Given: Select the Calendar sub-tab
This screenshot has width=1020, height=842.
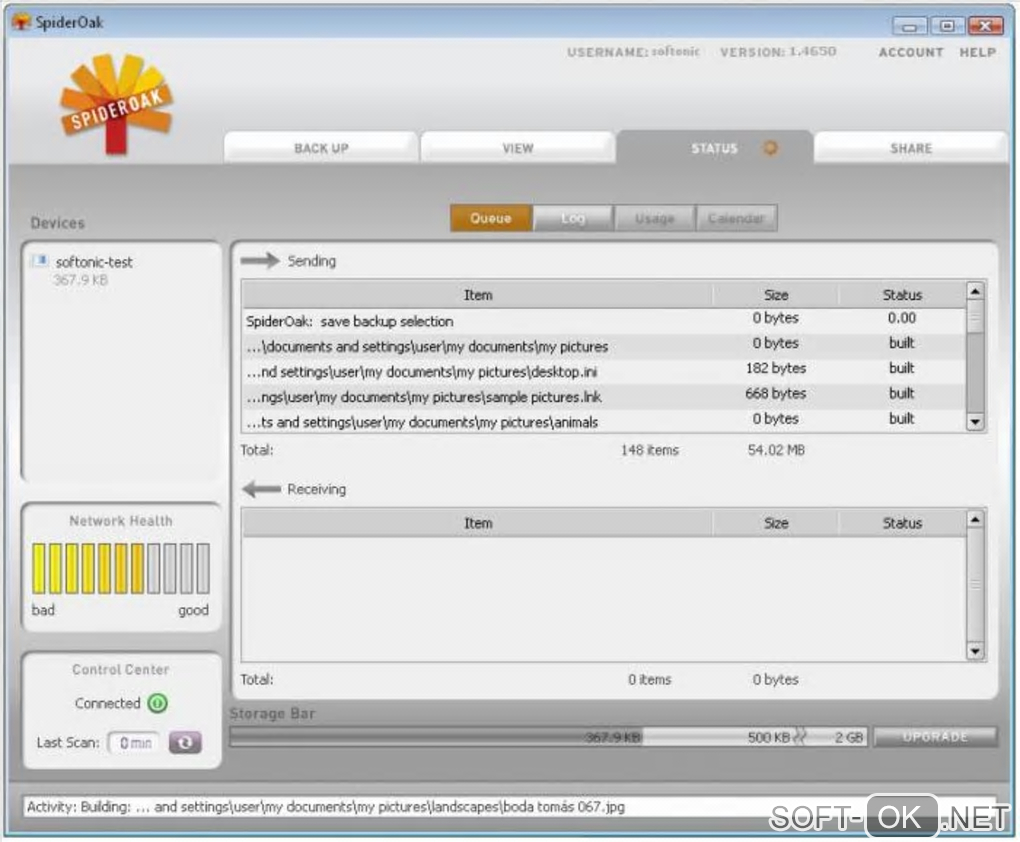Looking at the screenshot, I should click(736, 218).
